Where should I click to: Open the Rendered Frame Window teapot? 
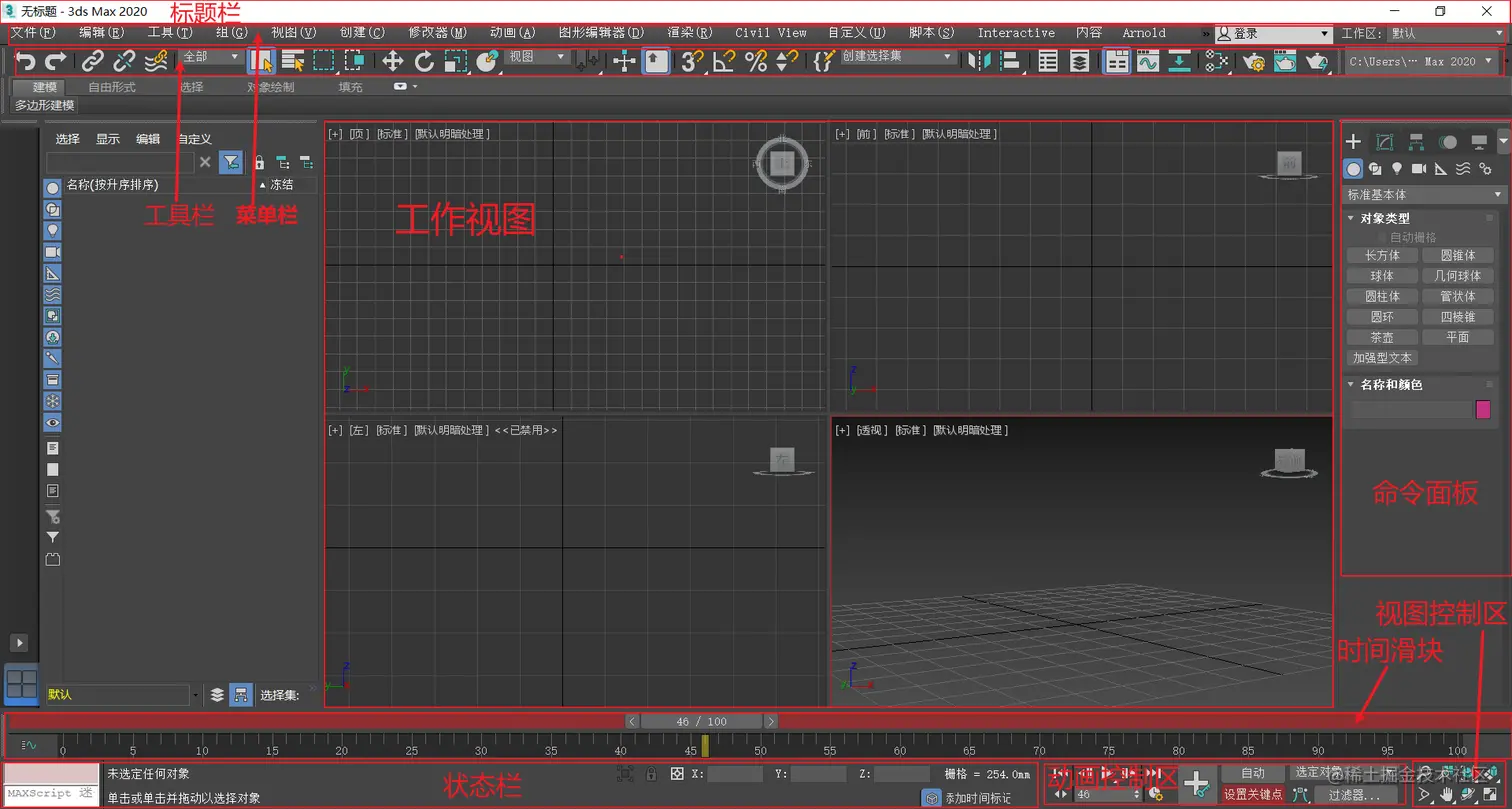1285,62
